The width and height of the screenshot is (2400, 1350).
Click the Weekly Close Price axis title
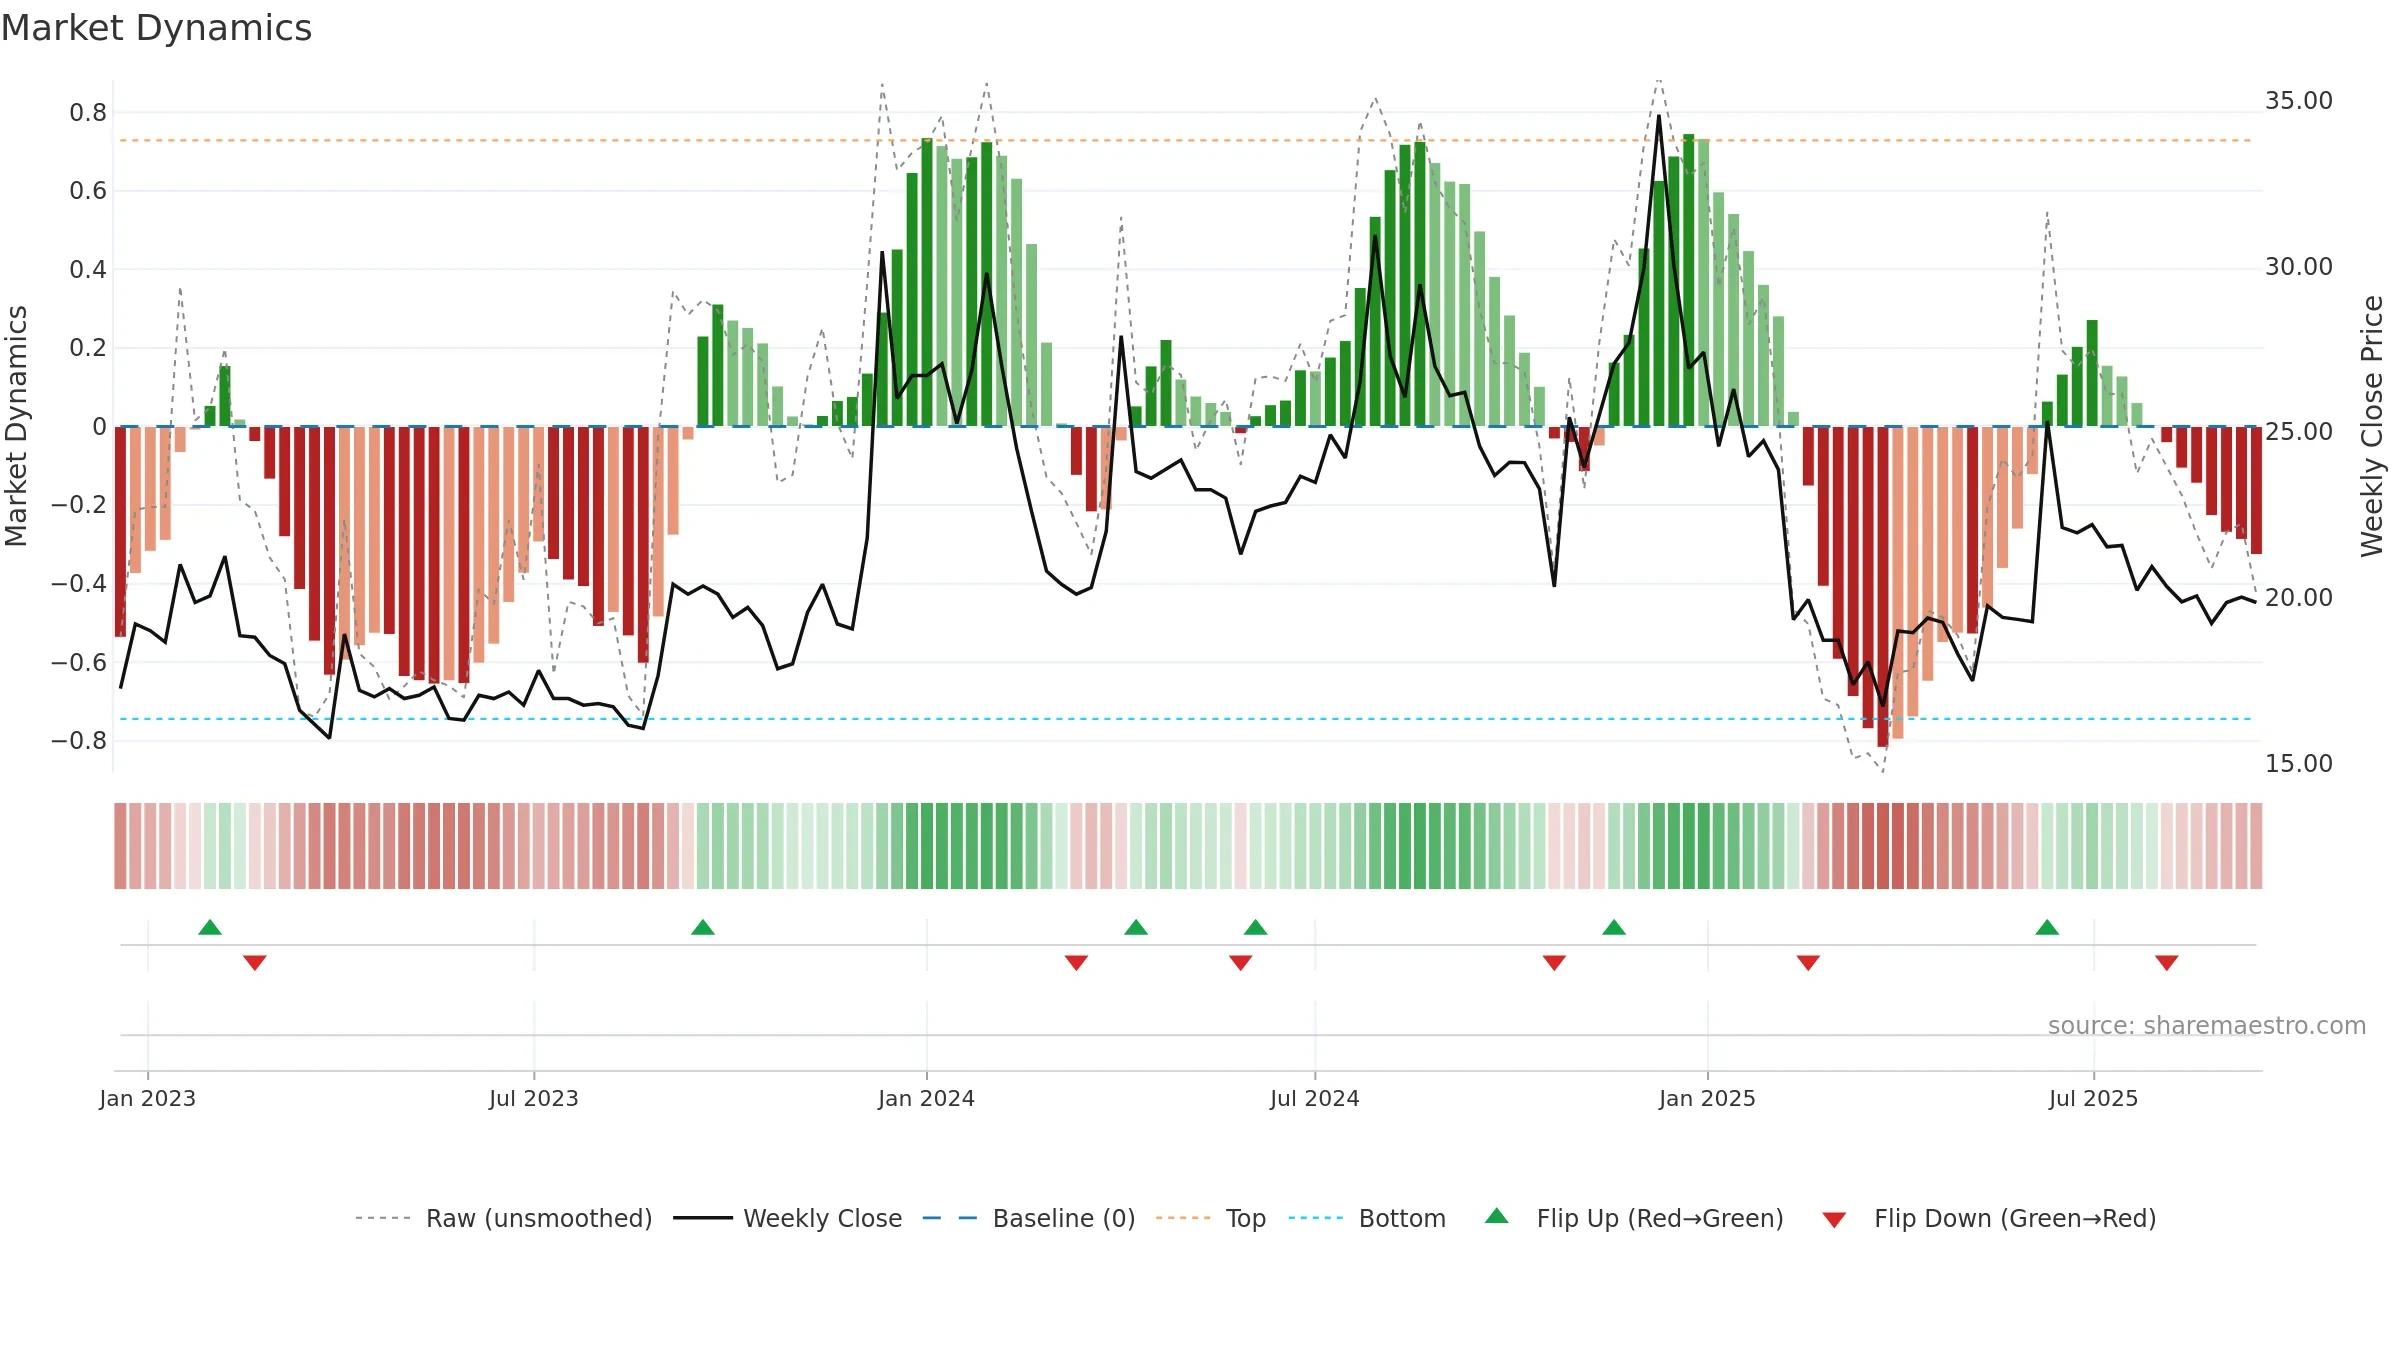pyautogui.click(x=2372, y=426)
